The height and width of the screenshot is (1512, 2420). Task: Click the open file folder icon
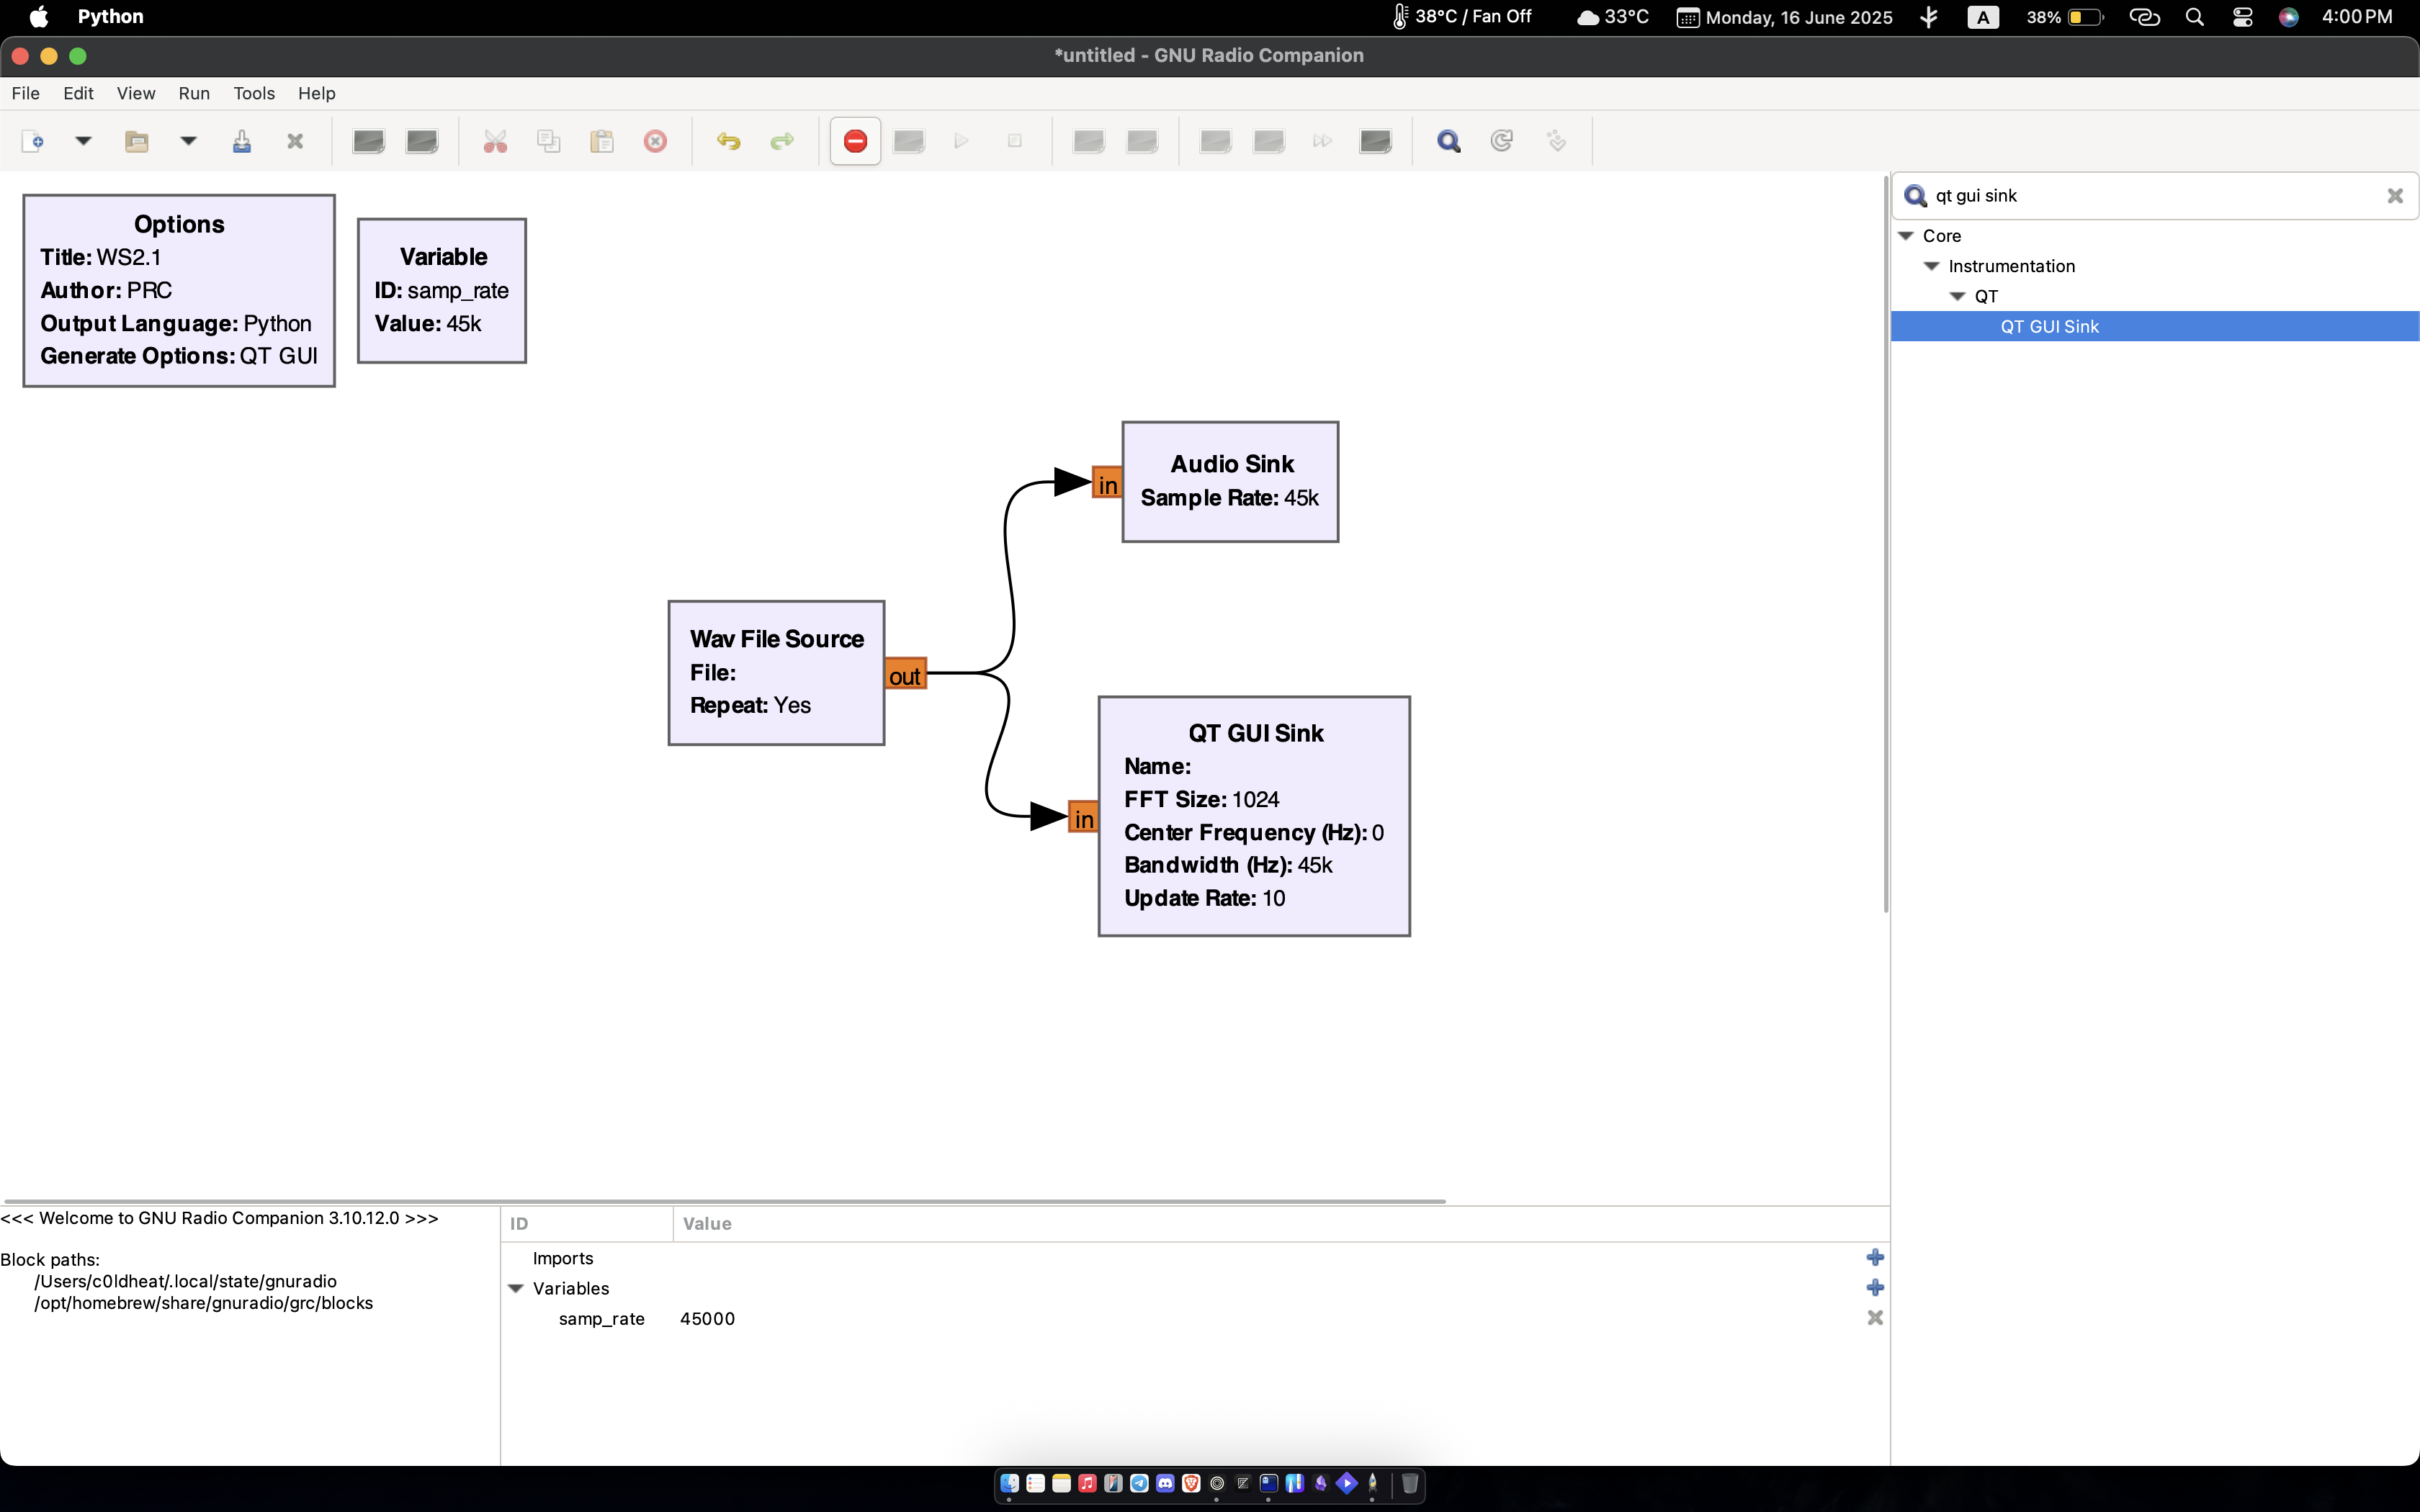coord(137,141)
